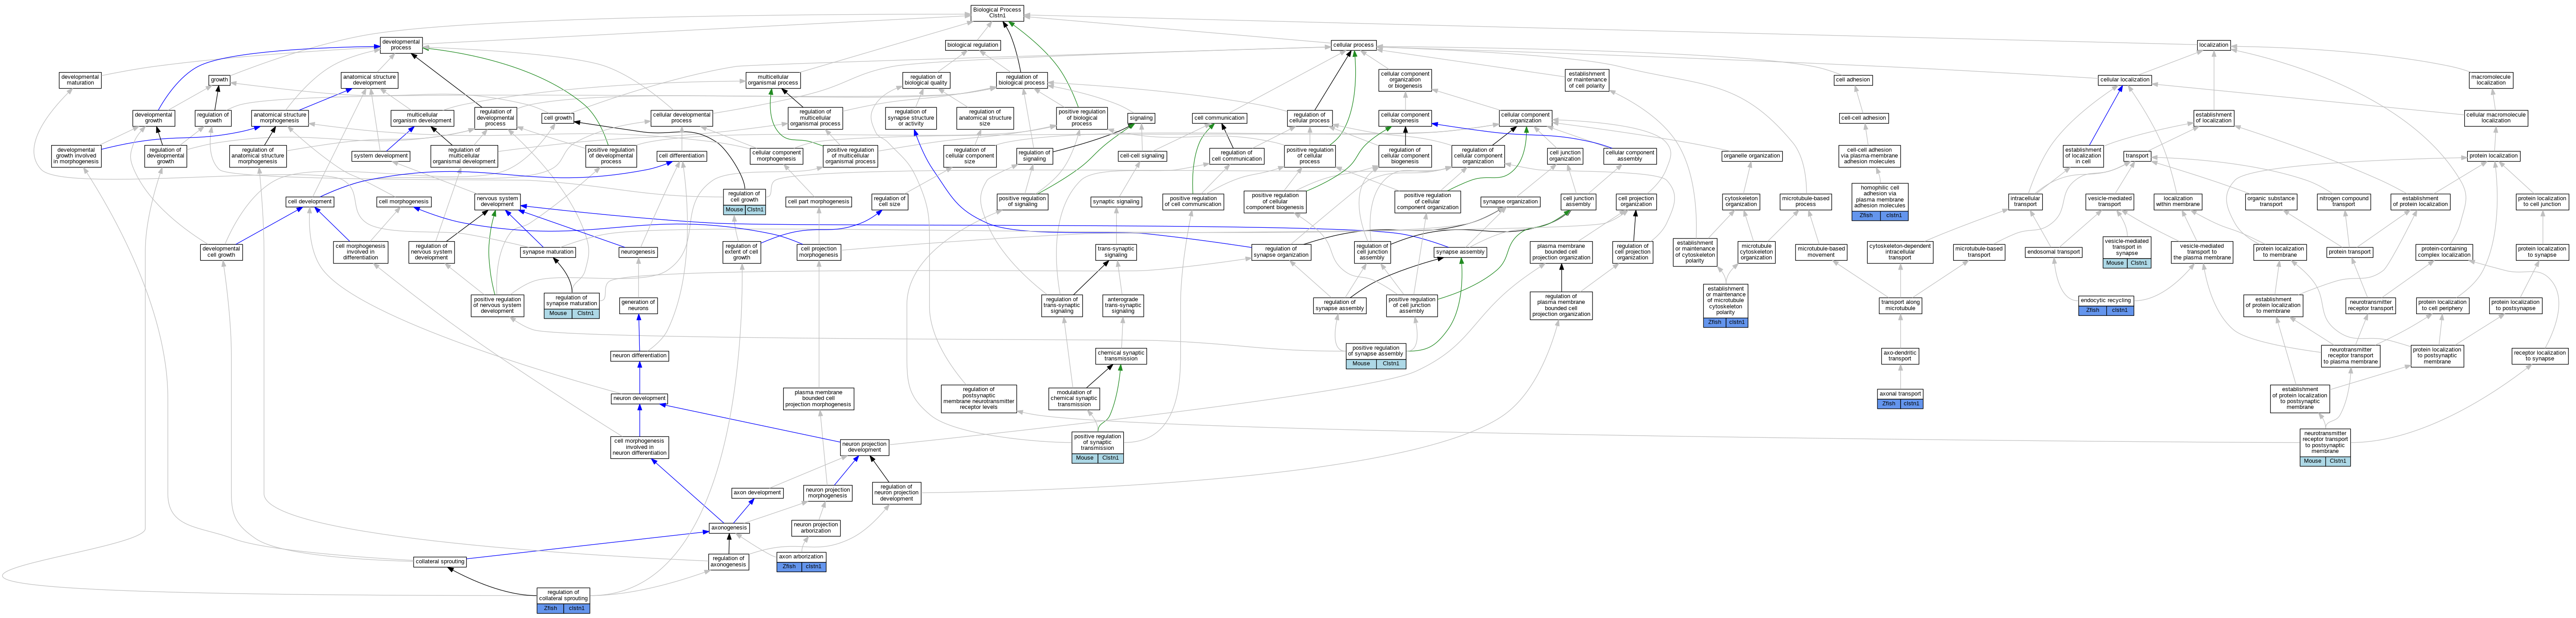The width and height of the screenshot is (2576, 618).
Task: Click the 'cell communication' node
Action: pos(1219,118)
